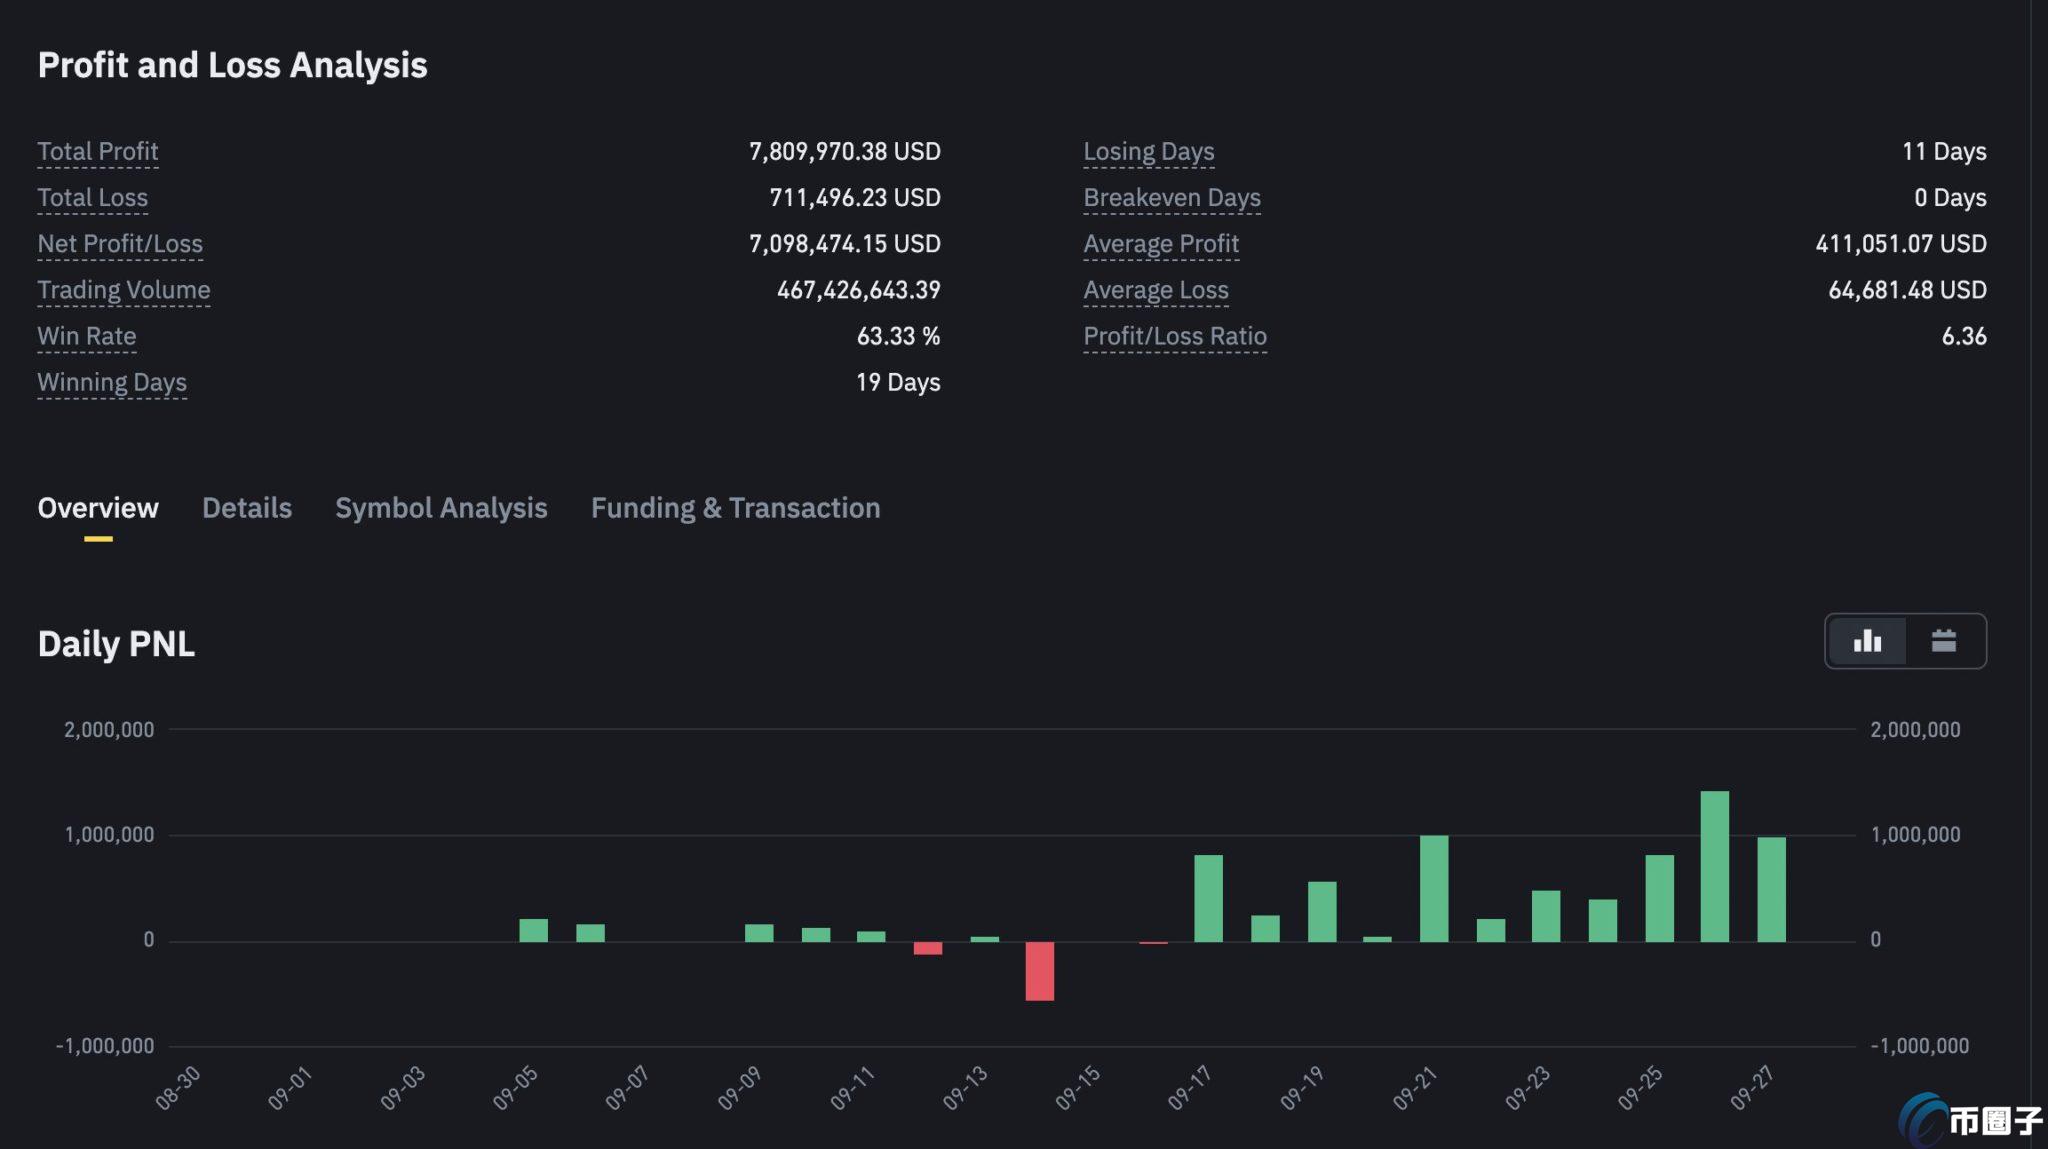Image resolution: width=2048 pixels, height=1149 pixels.
Task: Click the Average Profit label
Action: click(1161, 243)
